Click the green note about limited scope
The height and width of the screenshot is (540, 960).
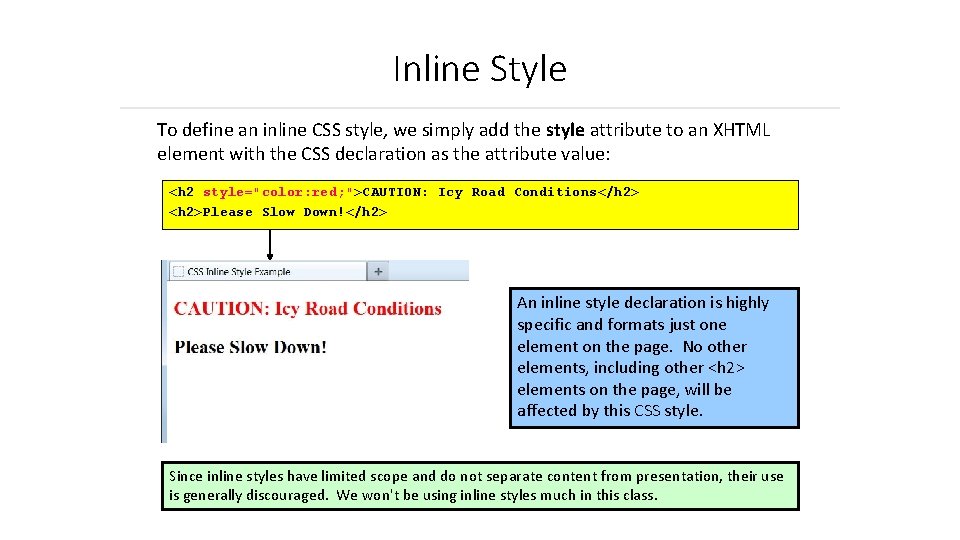point(480,486)
